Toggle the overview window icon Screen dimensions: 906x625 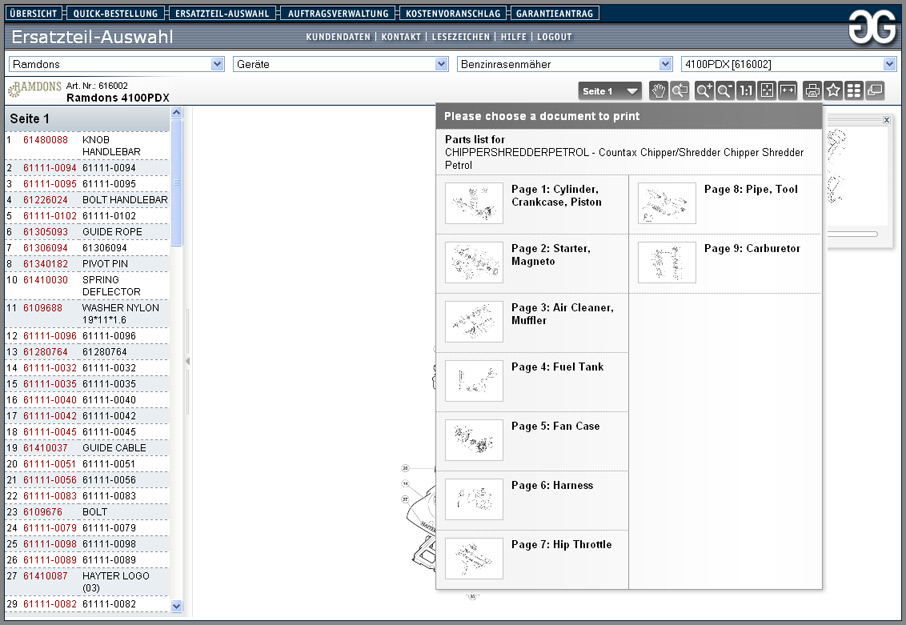[875, 91]
